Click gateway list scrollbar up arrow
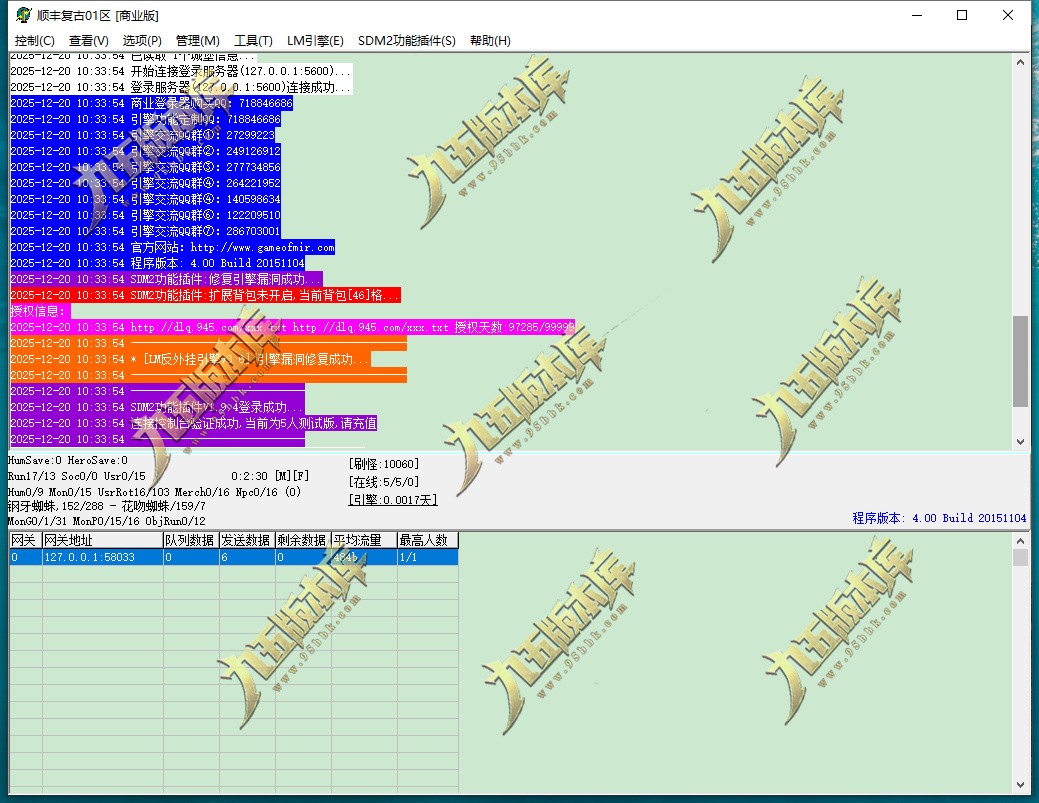This screenshot has width=1039, height=803. coord(1020,541)
